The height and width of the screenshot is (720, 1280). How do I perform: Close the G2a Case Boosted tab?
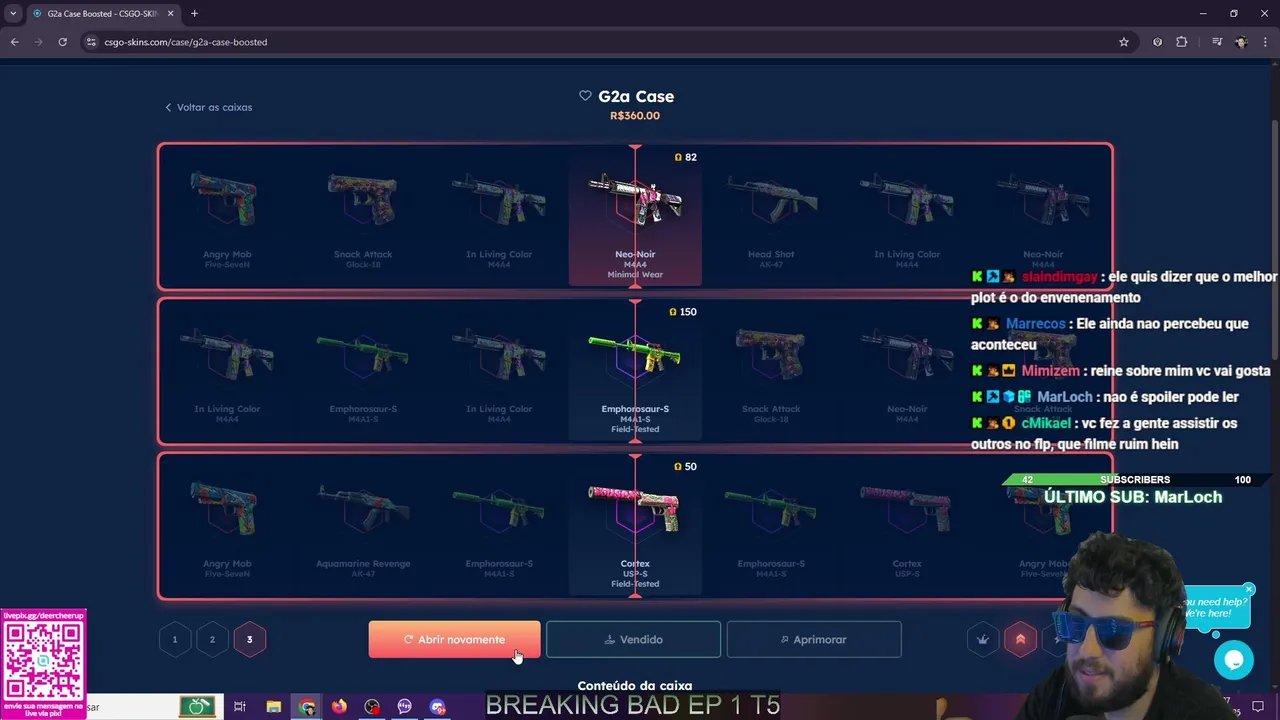[170, 14]
